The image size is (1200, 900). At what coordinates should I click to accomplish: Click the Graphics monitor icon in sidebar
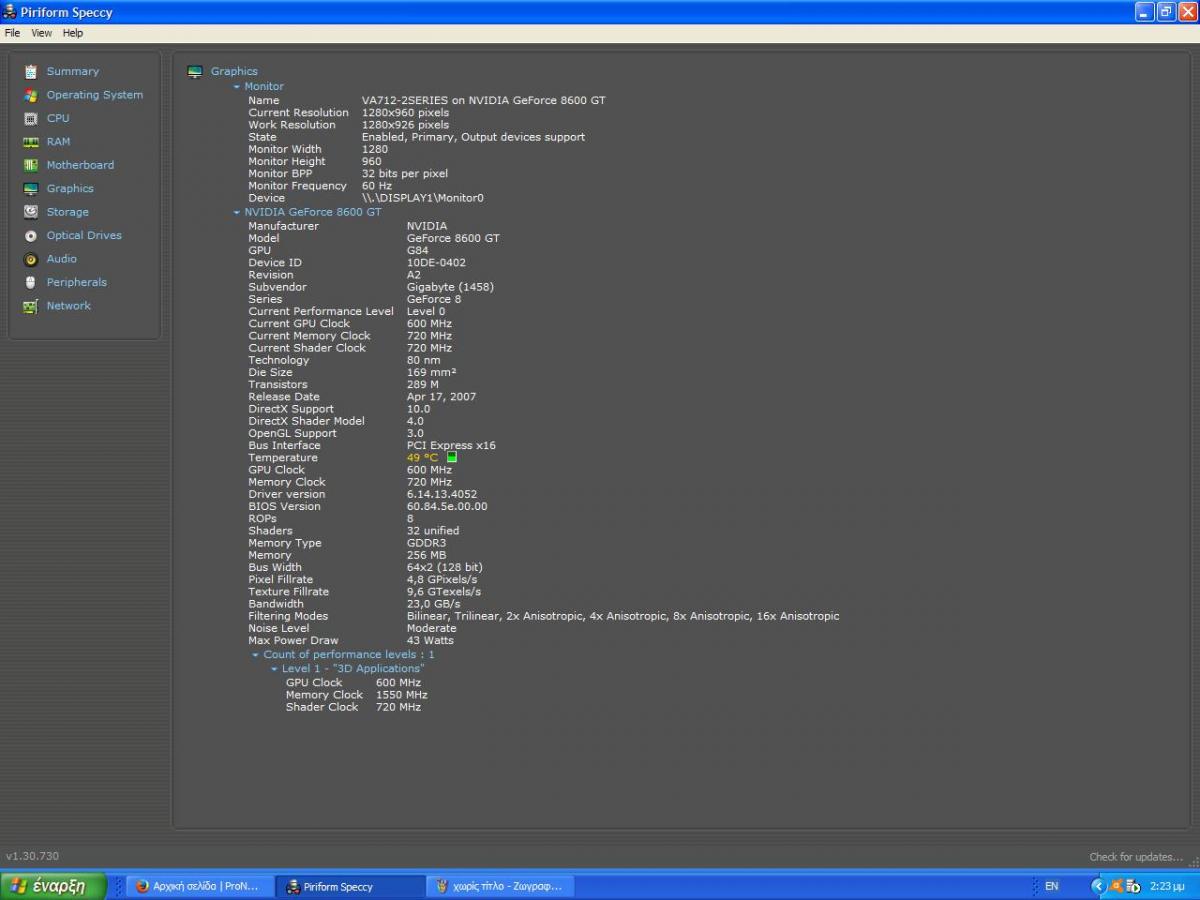(x=31, y=189)
